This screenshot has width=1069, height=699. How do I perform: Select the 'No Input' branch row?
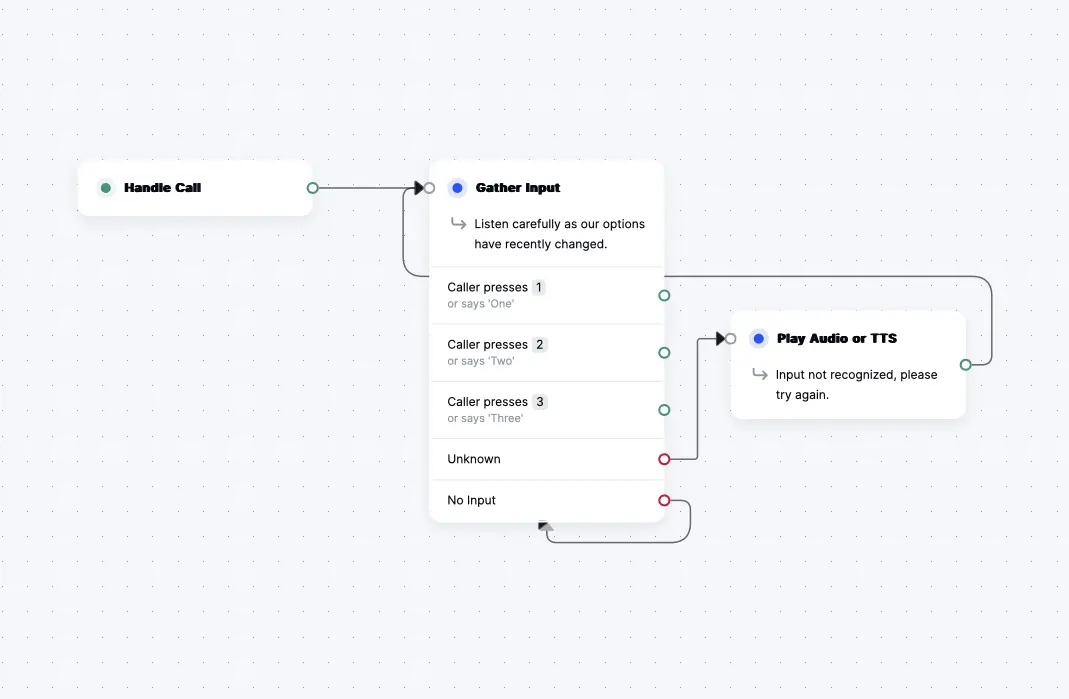(540, 500)
